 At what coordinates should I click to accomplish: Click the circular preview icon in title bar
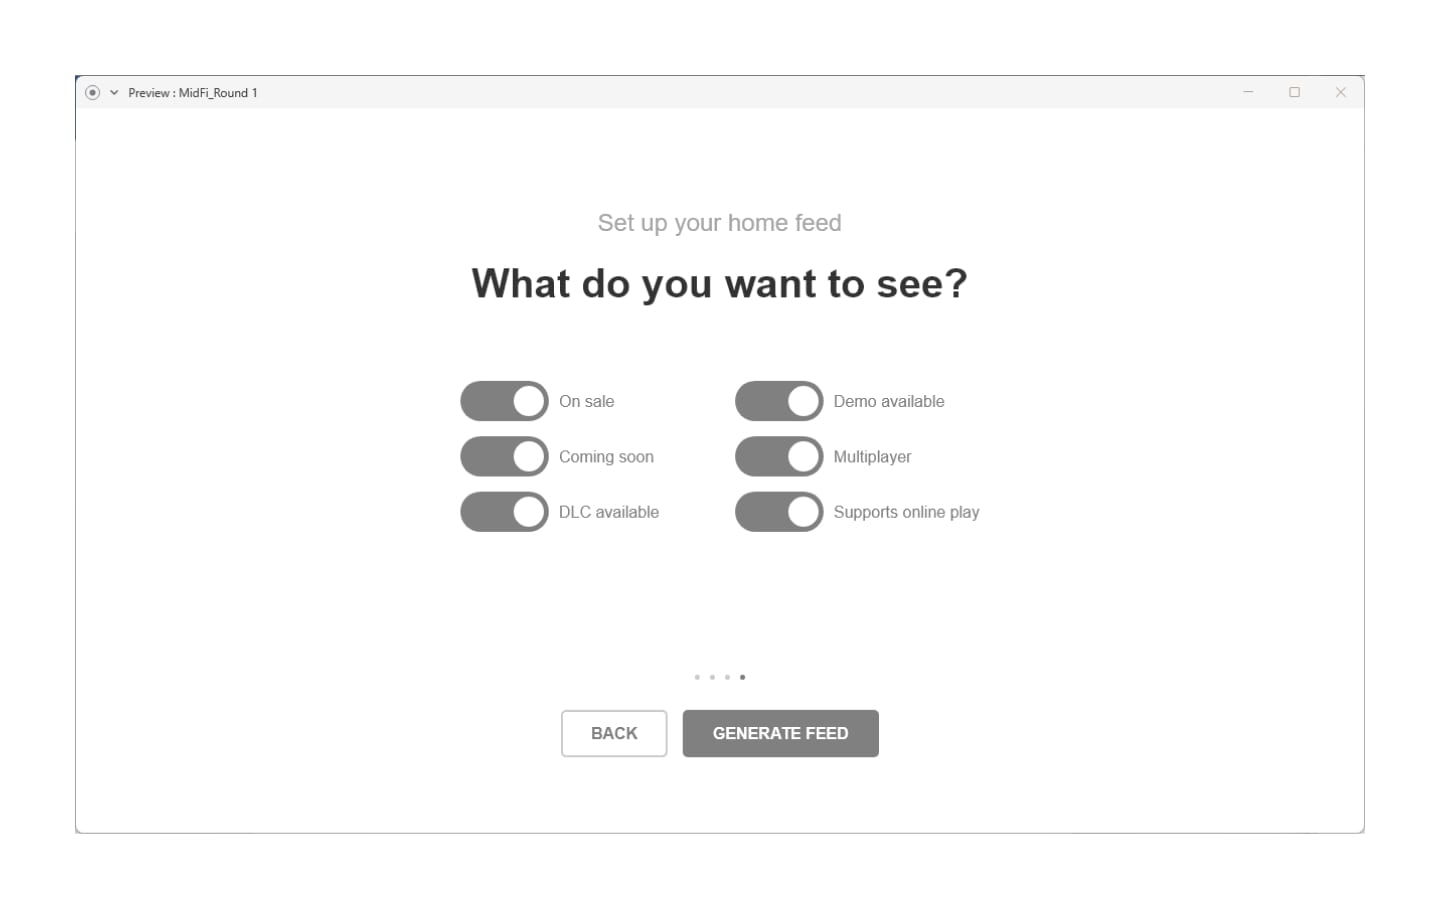click(x=92, y=92)
